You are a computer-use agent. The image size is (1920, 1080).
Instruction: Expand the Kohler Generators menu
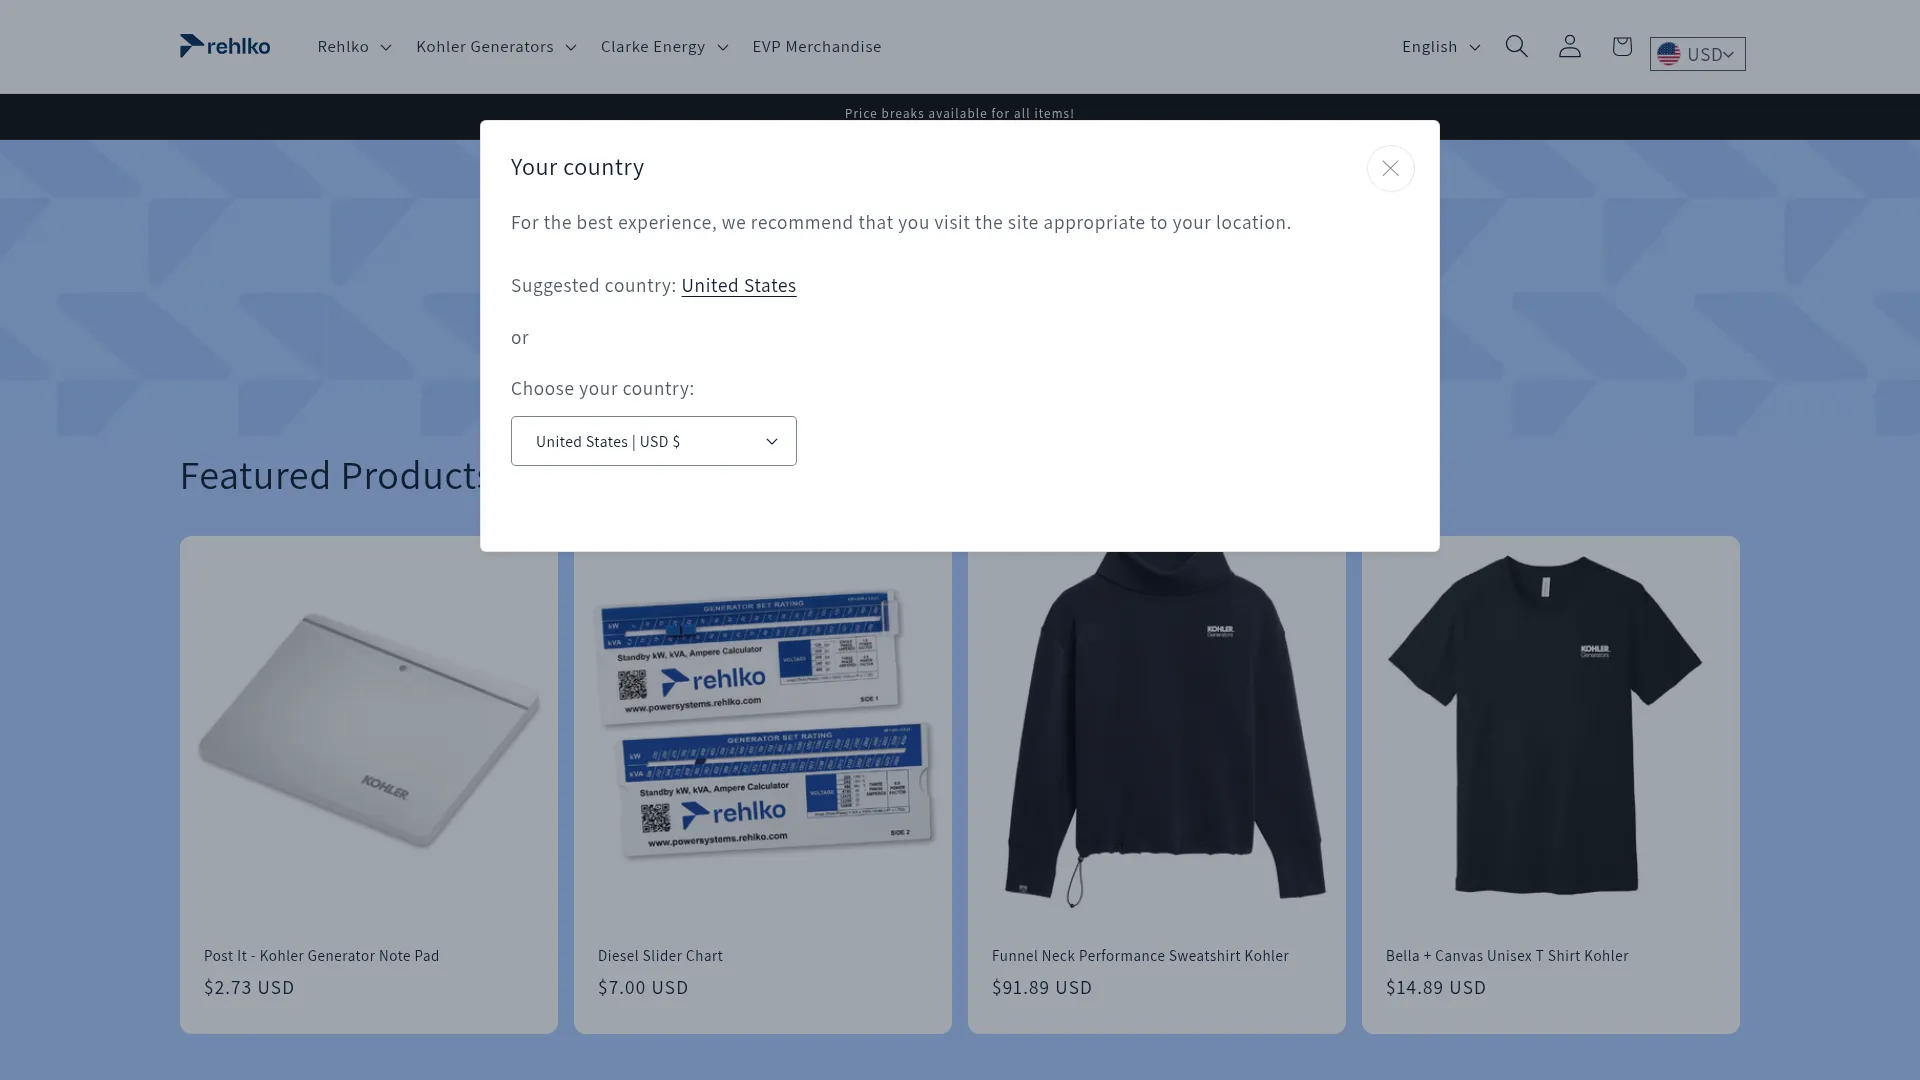click(x=496, y=47)
